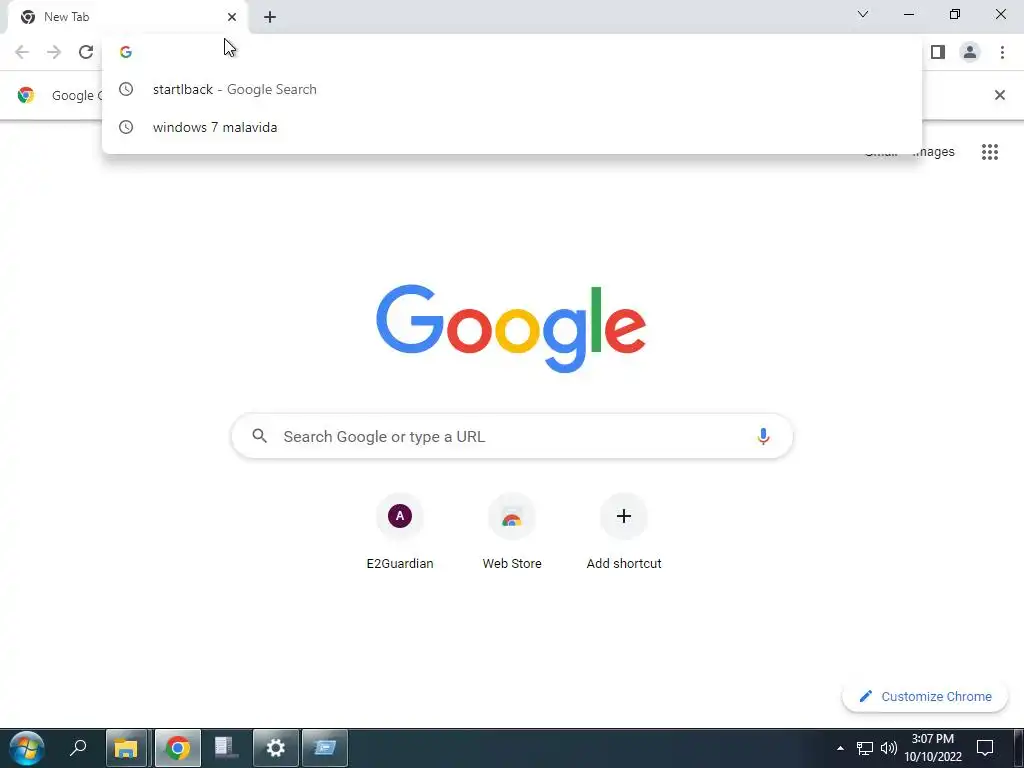Click the Reload page icon
The height and width of the screenshot is (768, 1024).
pyautogui.click(x=86, y=52)
